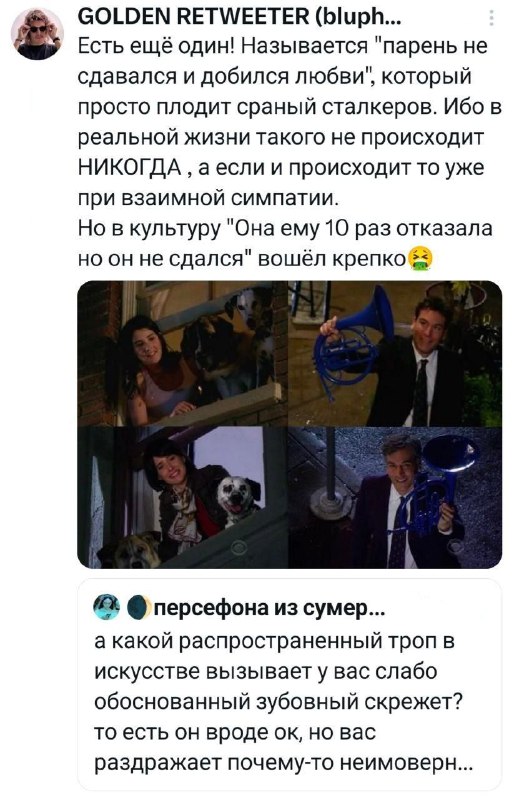Open top-left photo of woman with dogs
The image size is (514, 800).
click(x=183, y=354)
